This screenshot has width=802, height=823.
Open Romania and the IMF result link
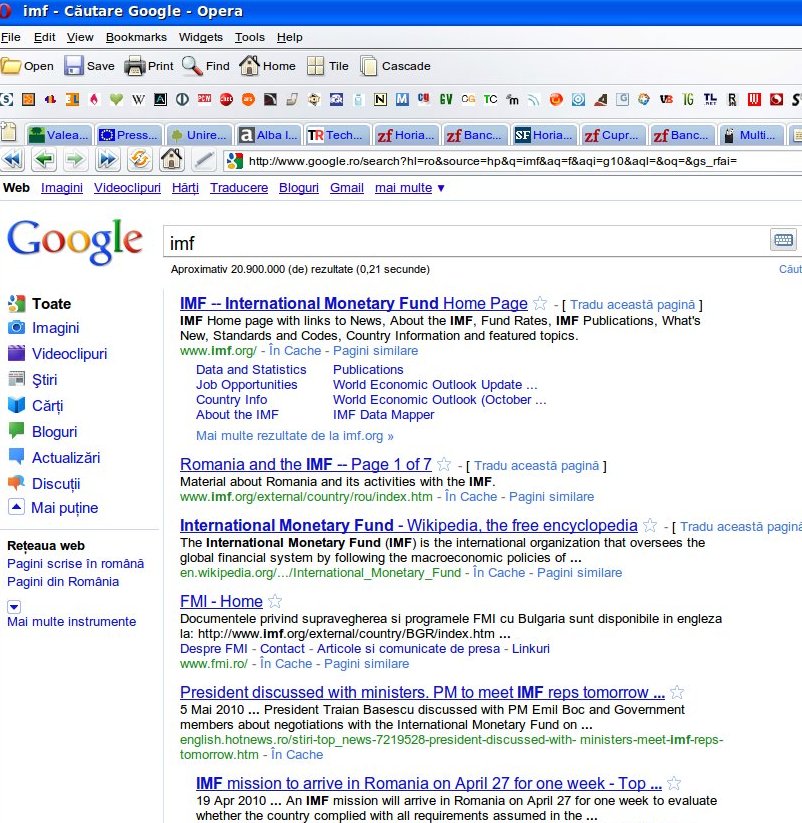point(305,464)
